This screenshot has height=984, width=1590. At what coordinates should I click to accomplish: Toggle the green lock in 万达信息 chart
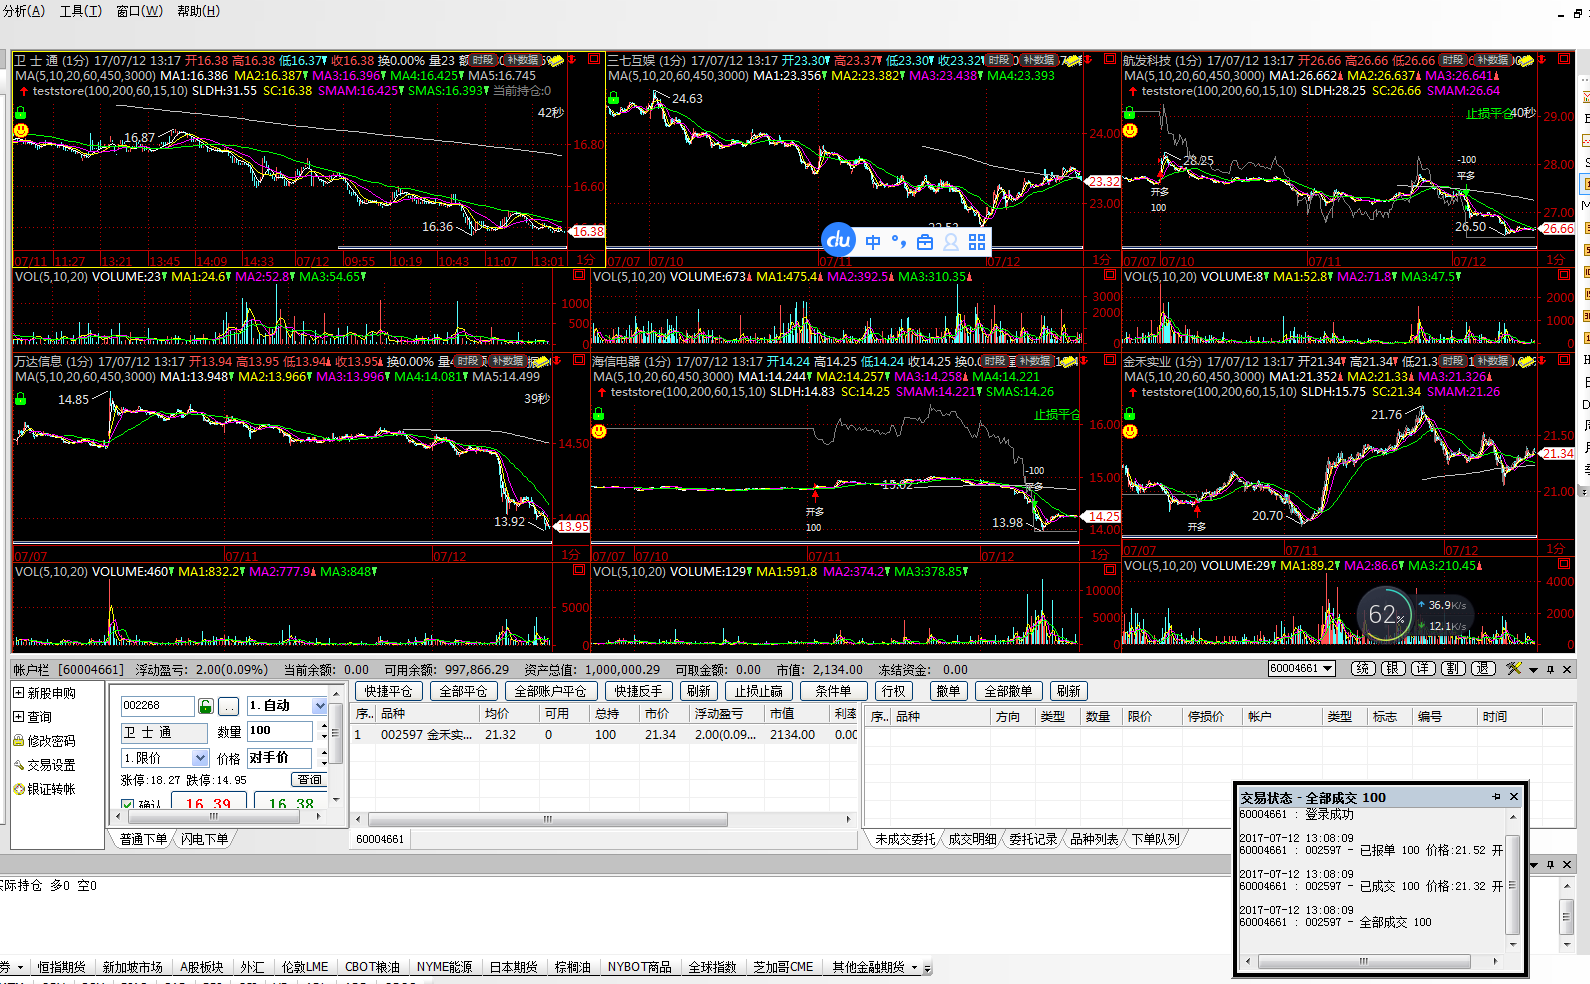click(x=20, y=399)
